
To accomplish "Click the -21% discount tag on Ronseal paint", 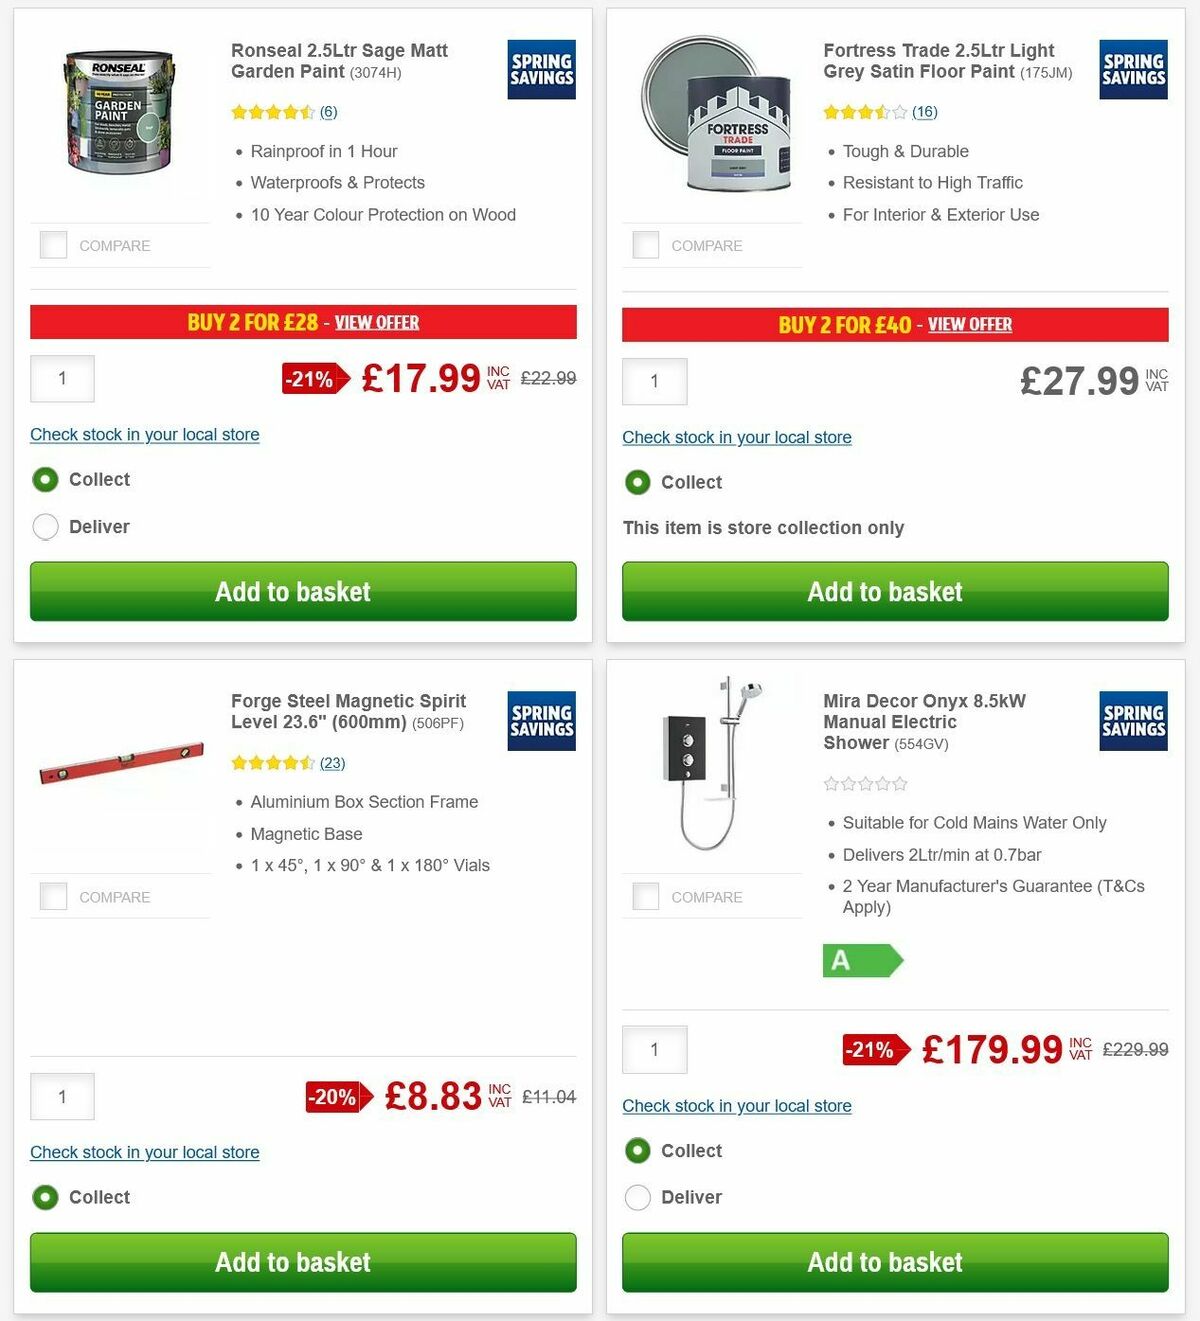I will point(311,379).
